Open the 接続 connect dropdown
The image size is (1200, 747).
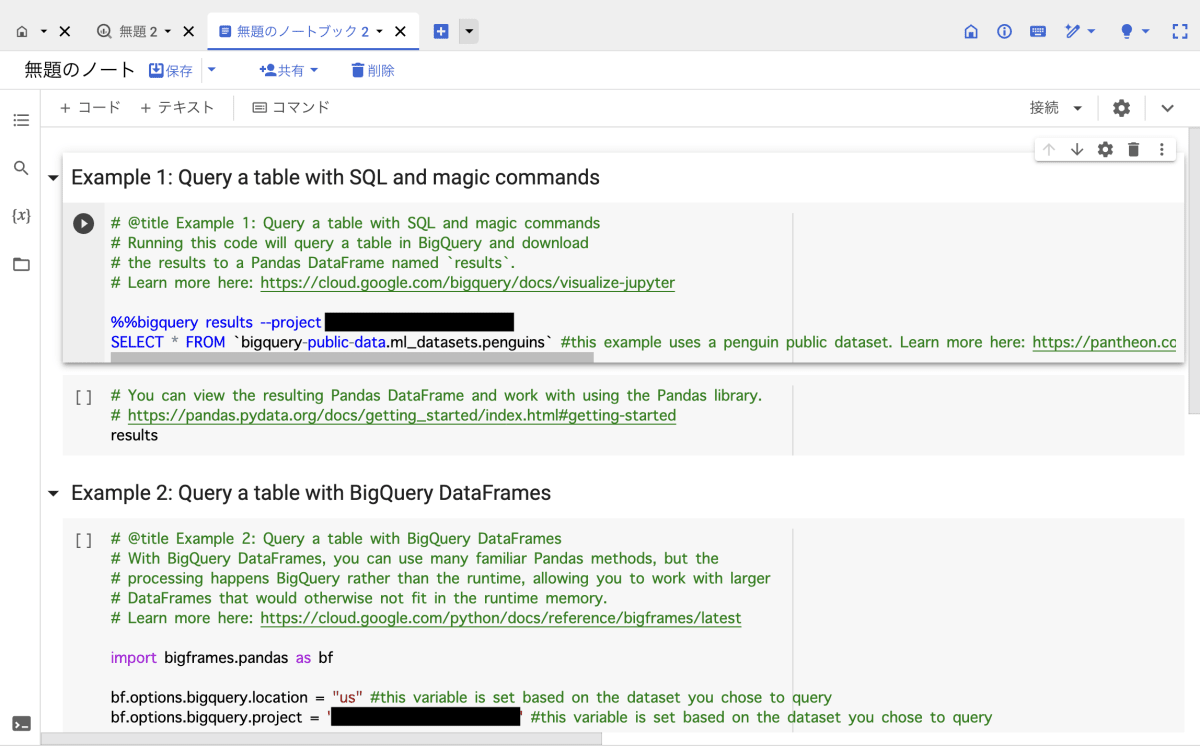click(1057, 108)
